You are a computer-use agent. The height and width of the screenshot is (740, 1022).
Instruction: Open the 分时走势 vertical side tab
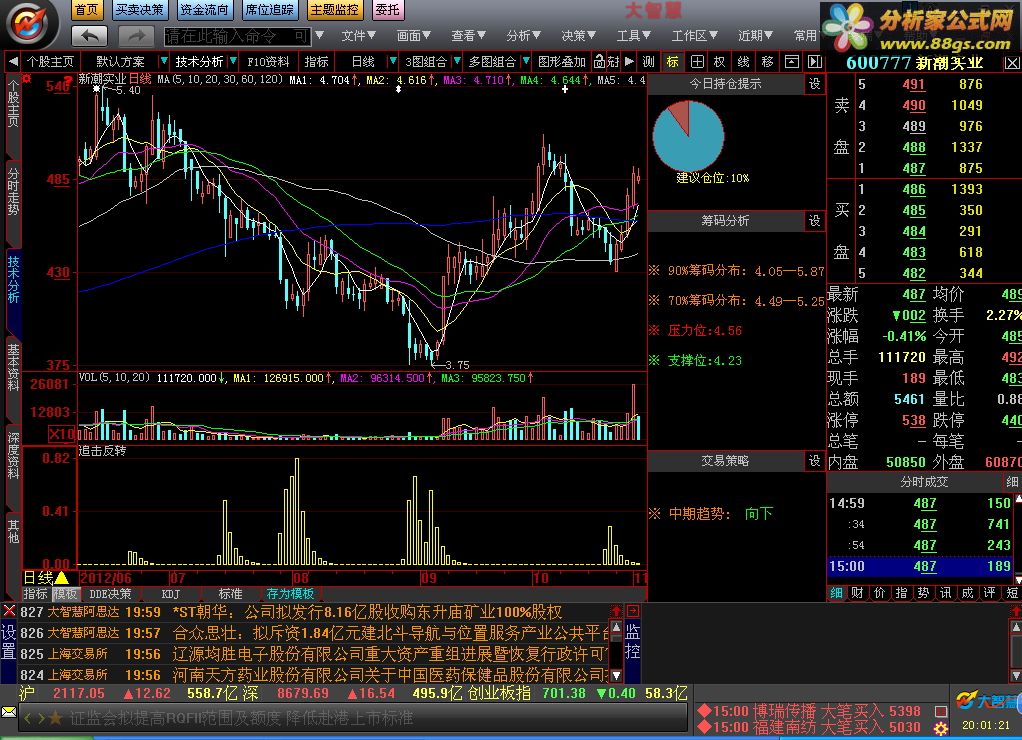[x=13, y=192]
